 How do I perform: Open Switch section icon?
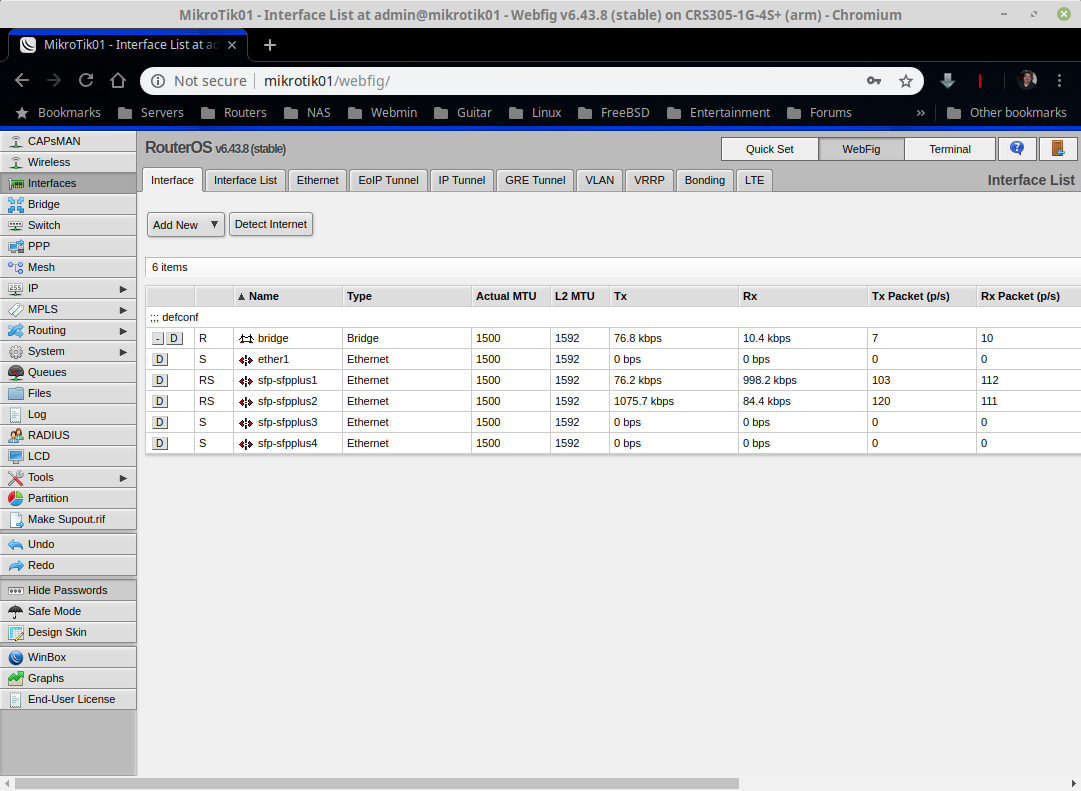[x=15, y=226]
